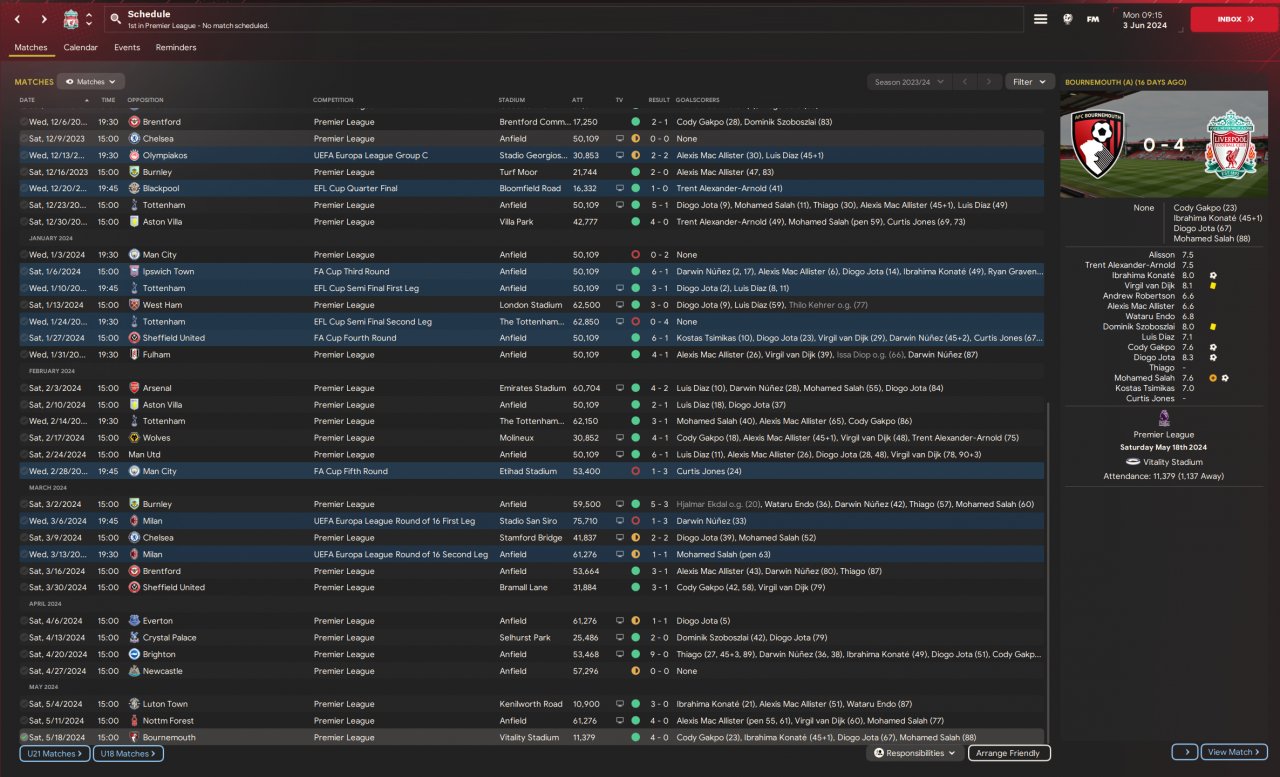Tick the circle for Sat 12/16/2023 Burnley match

point(24,172)
